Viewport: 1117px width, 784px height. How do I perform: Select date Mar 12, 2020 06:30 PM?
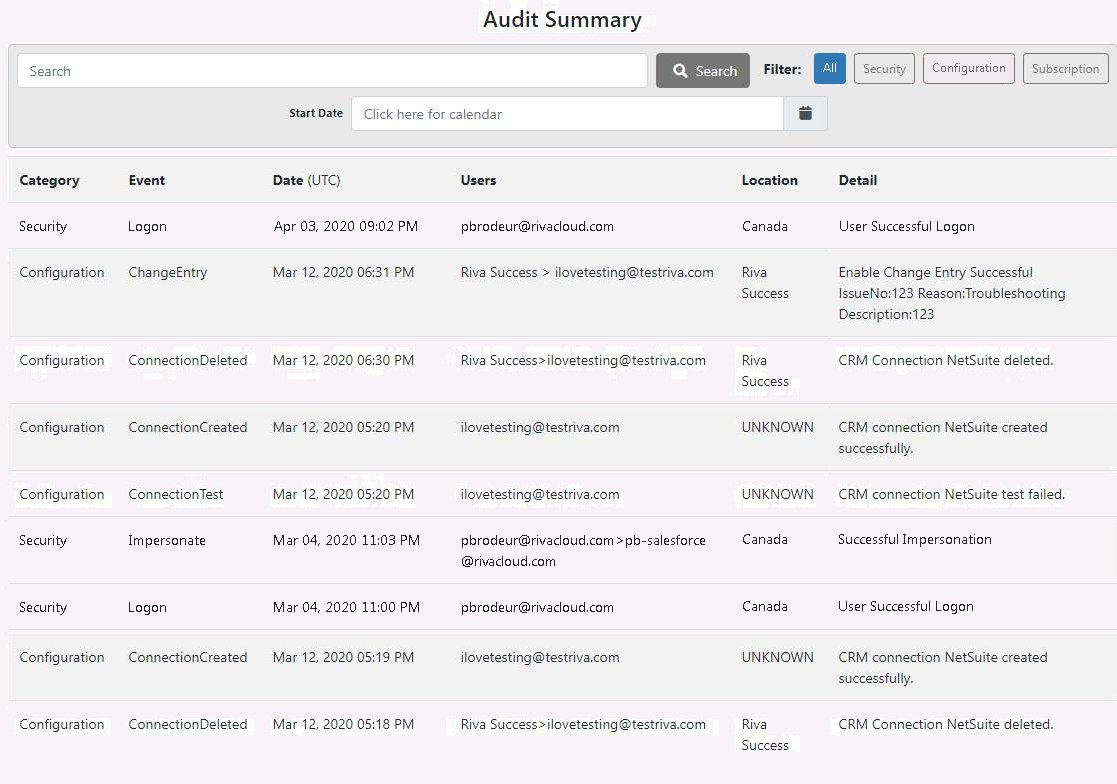click(343, 360)
